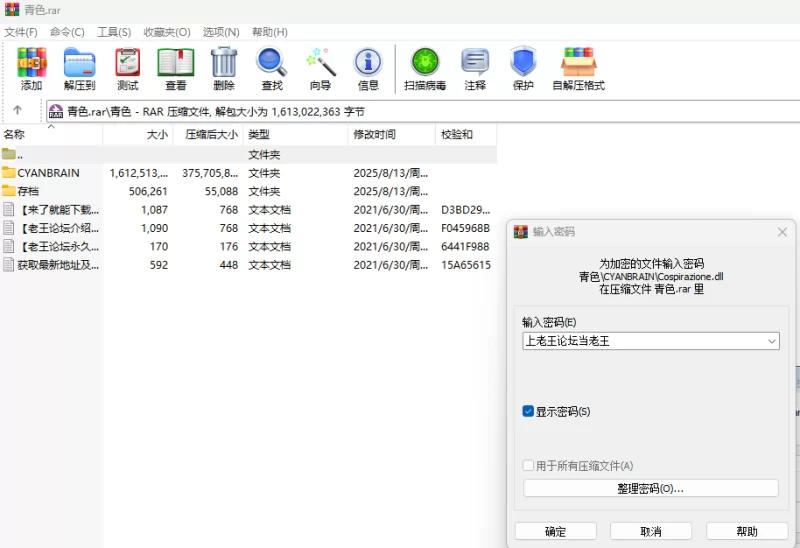Open the 命令(C) menu
Image resolution: width=800 pixels, height=548 pixels.
[x=67, y=32]
